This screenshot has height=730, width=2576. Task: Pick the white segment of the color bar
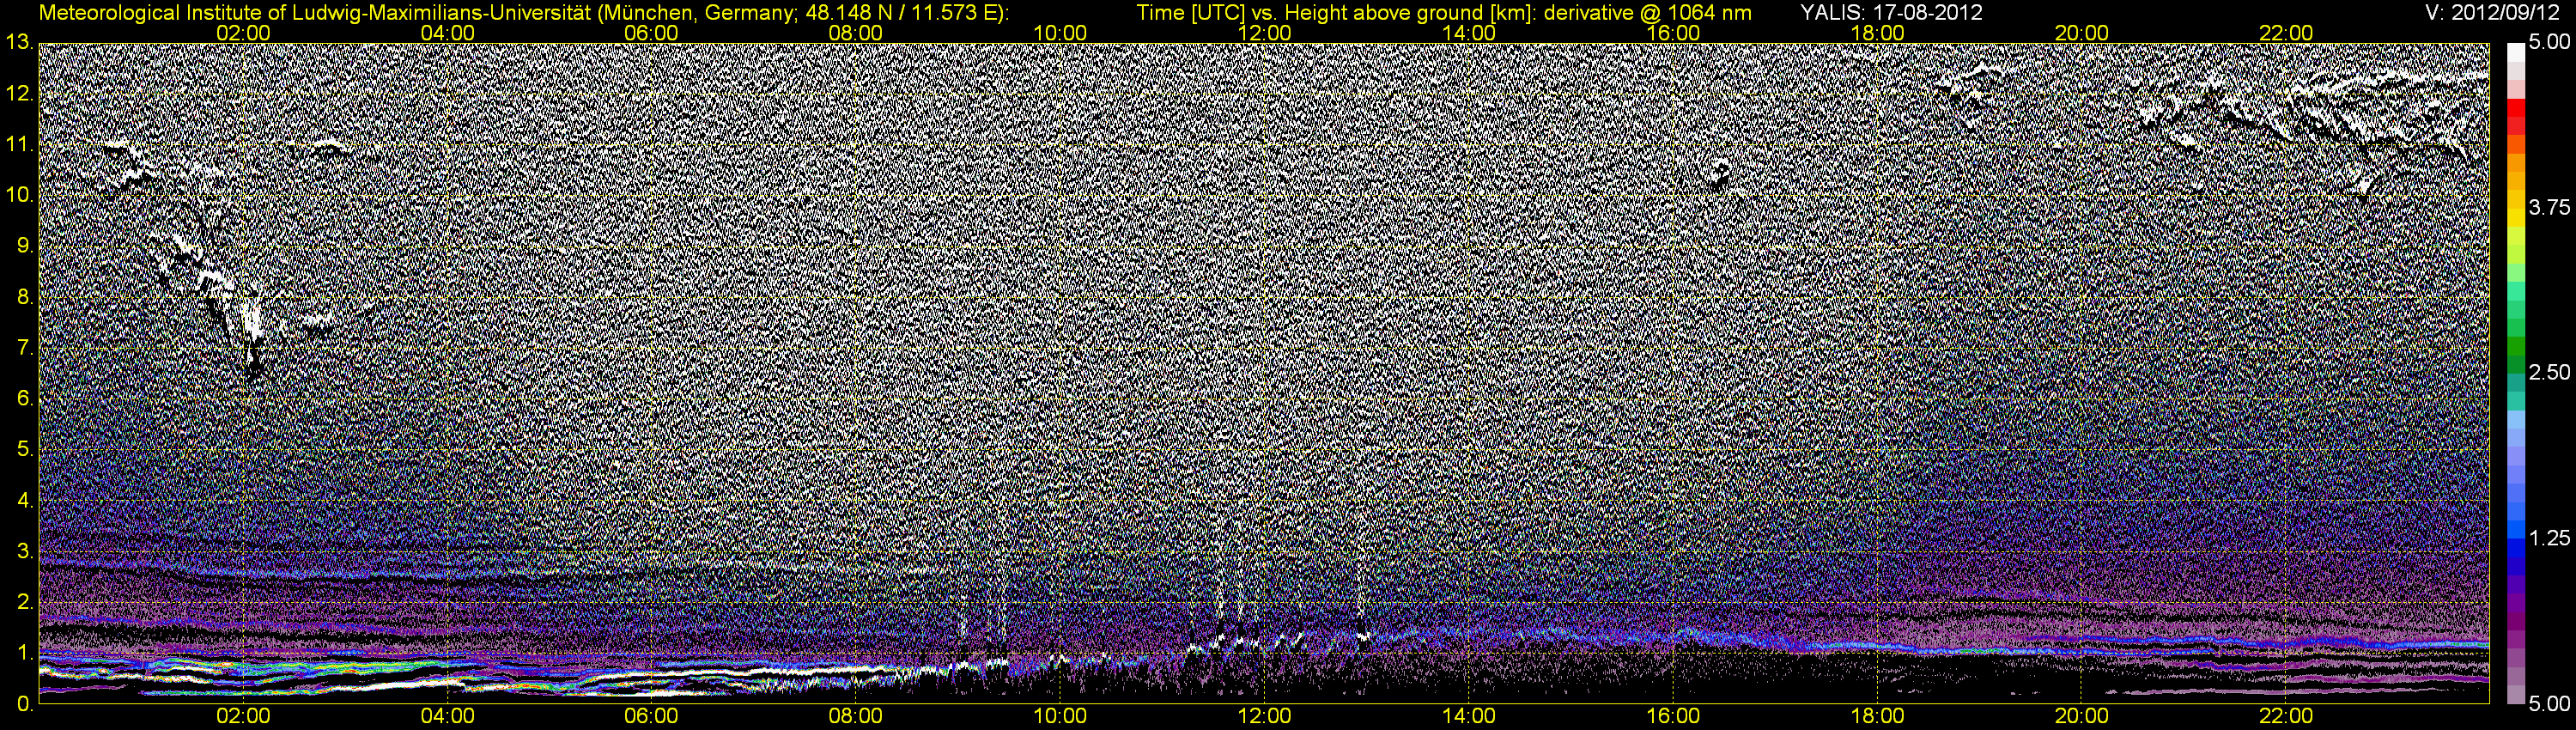pos(2516,52)
